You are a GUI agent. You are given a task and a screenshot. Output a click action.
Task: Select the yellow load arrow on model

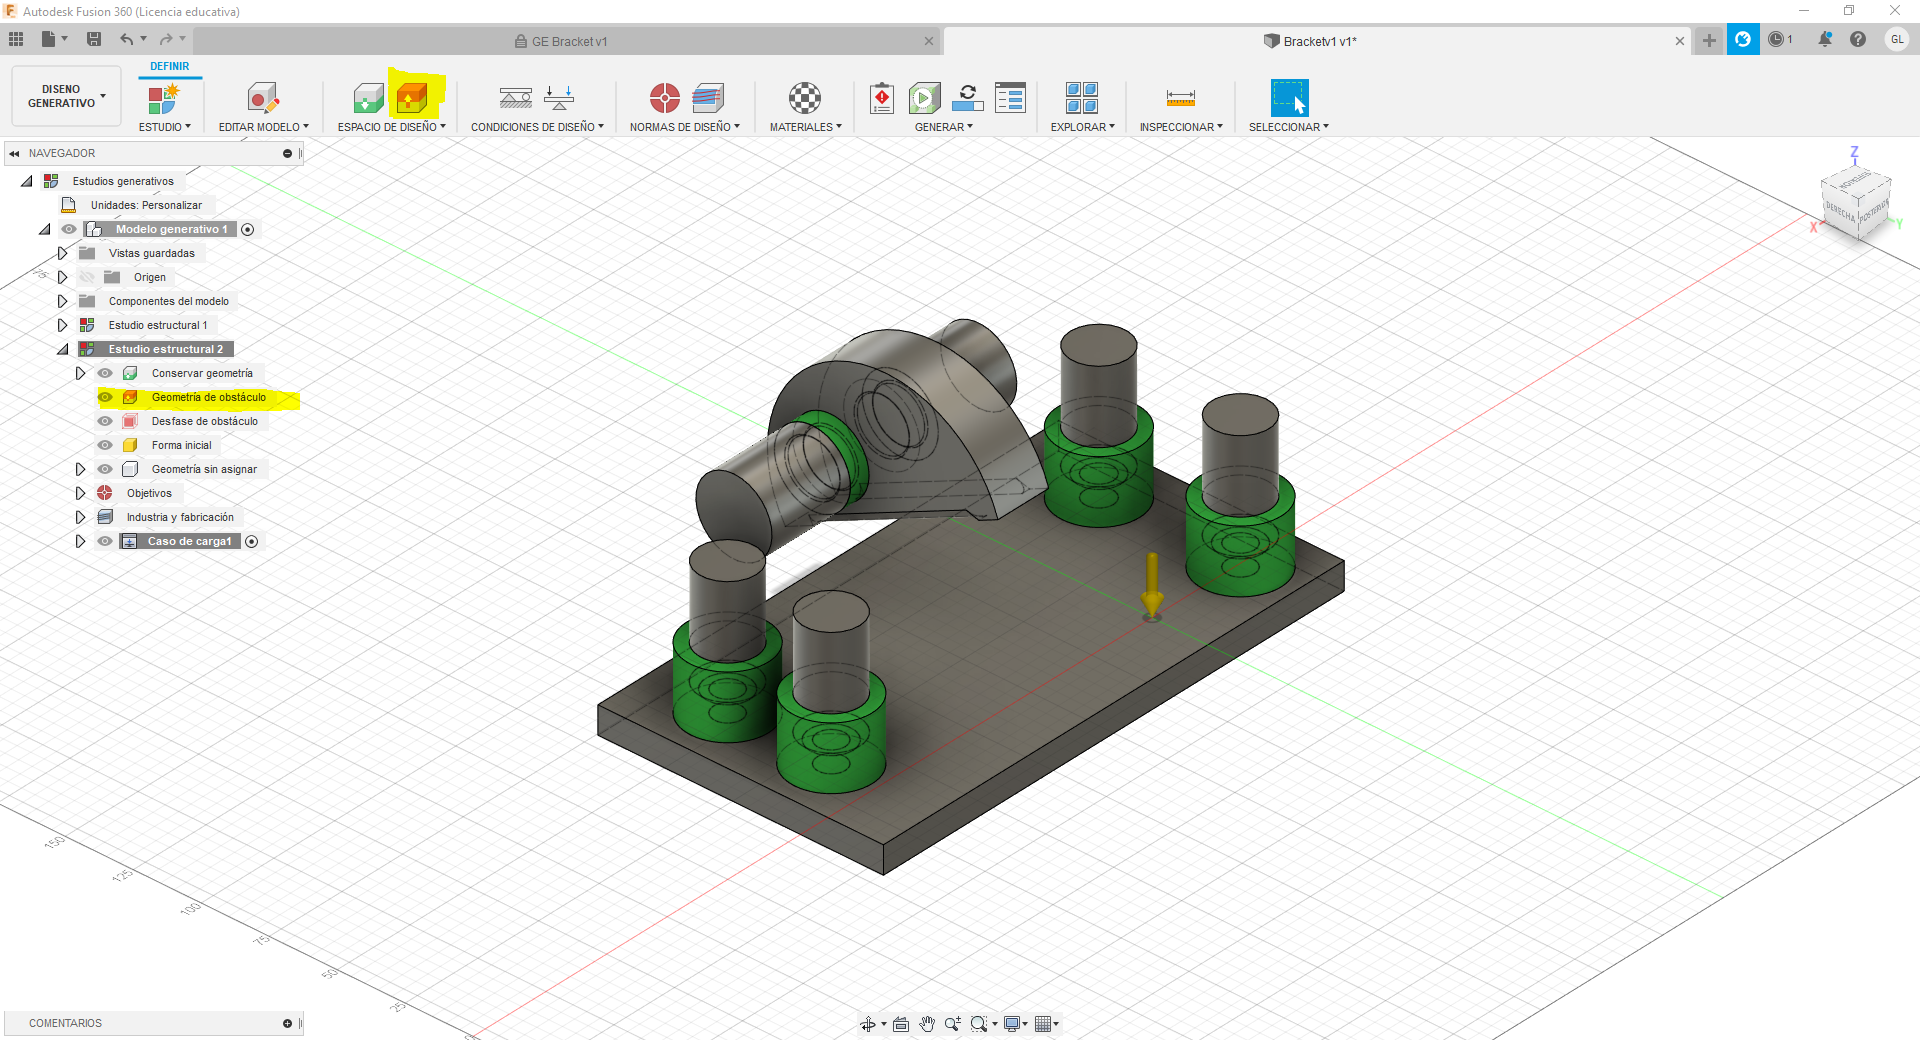[x=1152, y=585]
